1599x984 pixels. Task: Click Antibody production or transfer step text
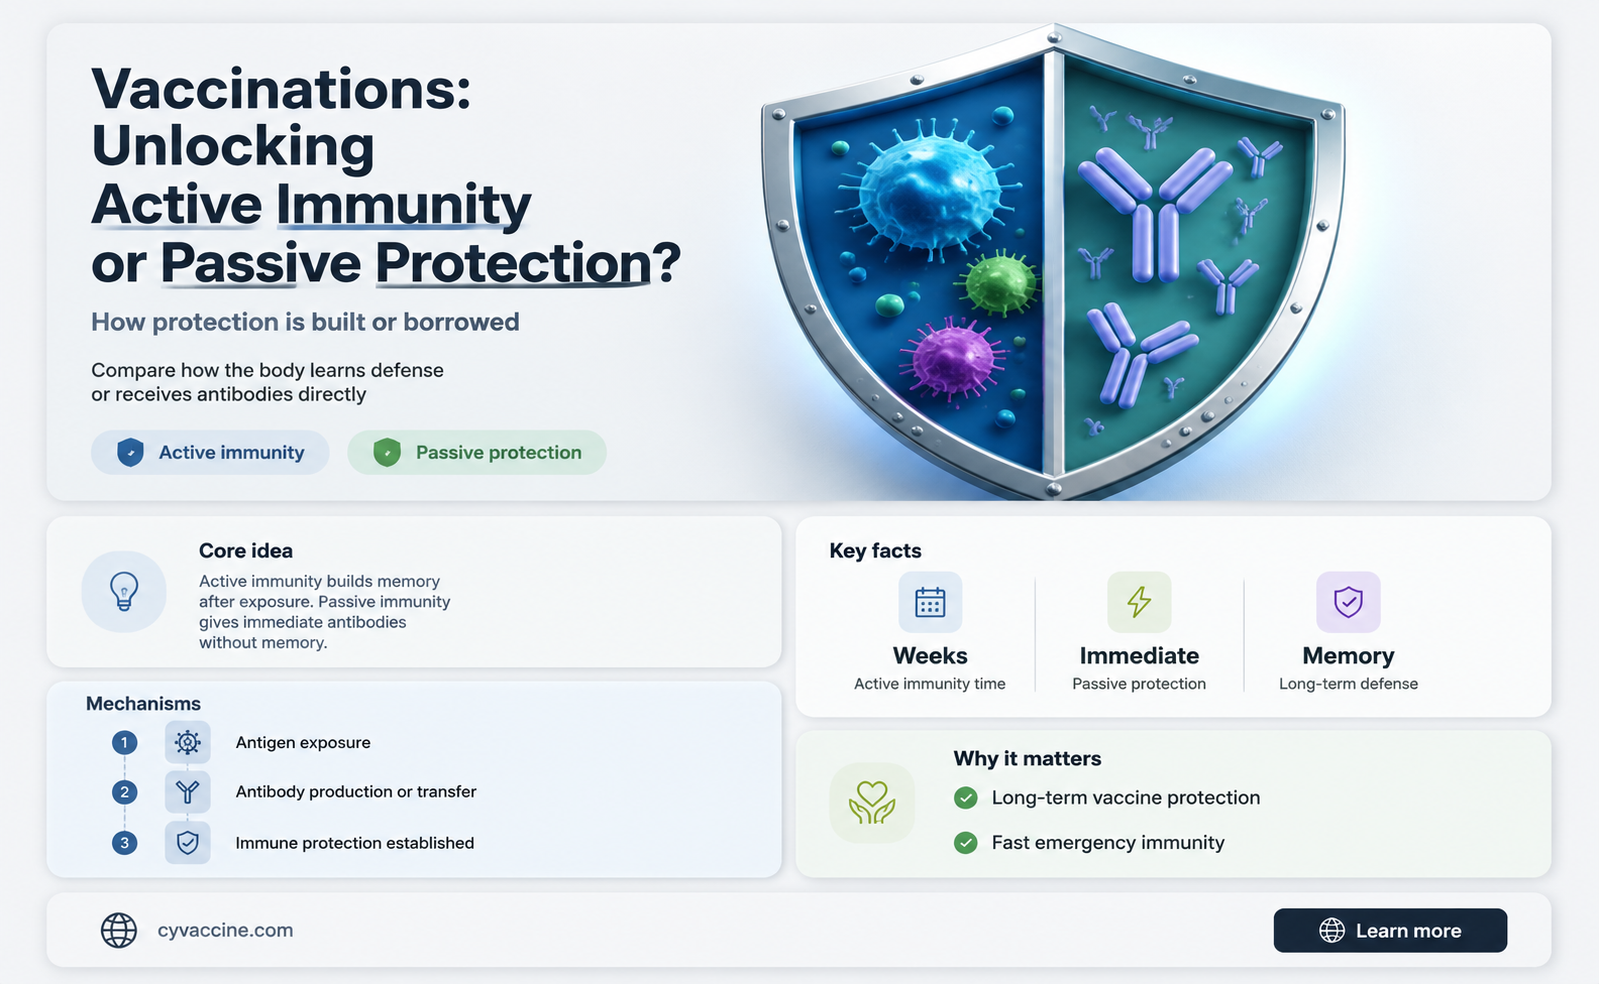coord(356,792)
